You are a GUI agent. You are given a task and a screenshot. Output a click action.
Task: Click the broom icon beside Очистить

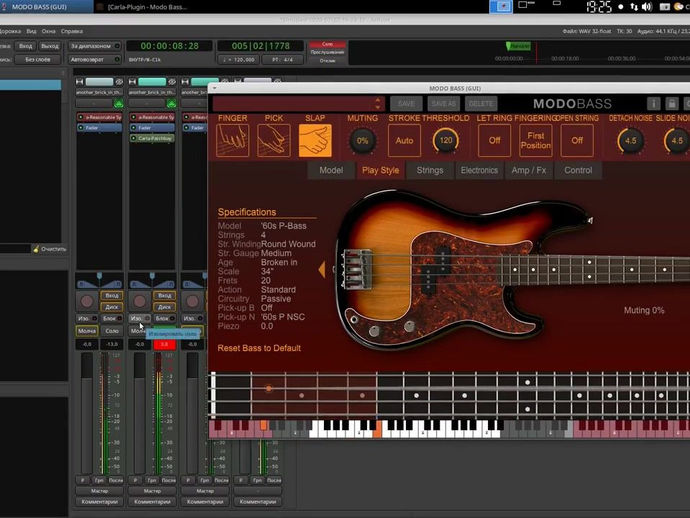tap(36, 249)
